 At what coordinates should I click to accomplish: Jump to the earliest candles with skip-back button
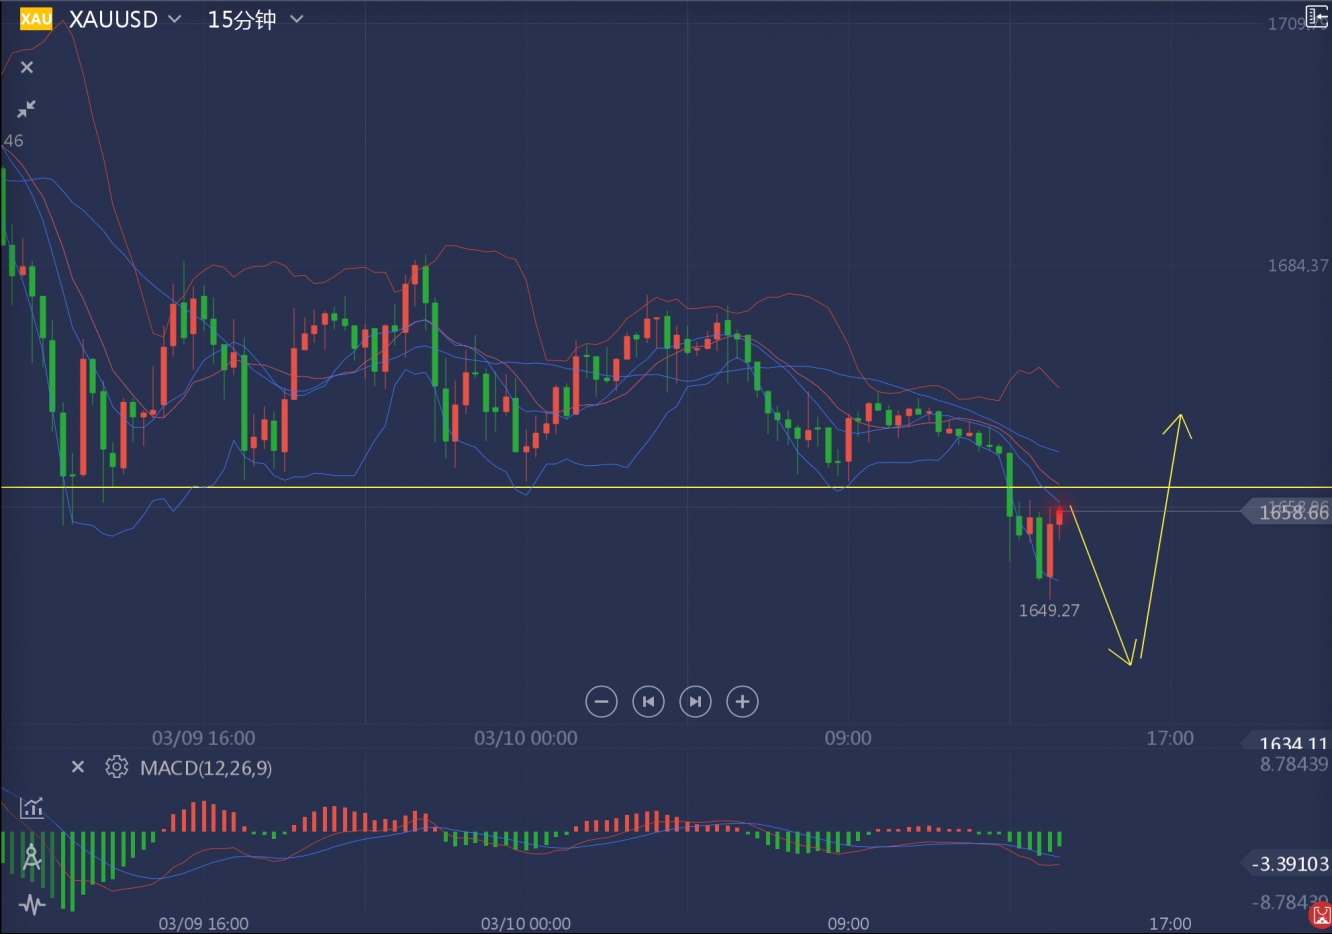(648, 702)
